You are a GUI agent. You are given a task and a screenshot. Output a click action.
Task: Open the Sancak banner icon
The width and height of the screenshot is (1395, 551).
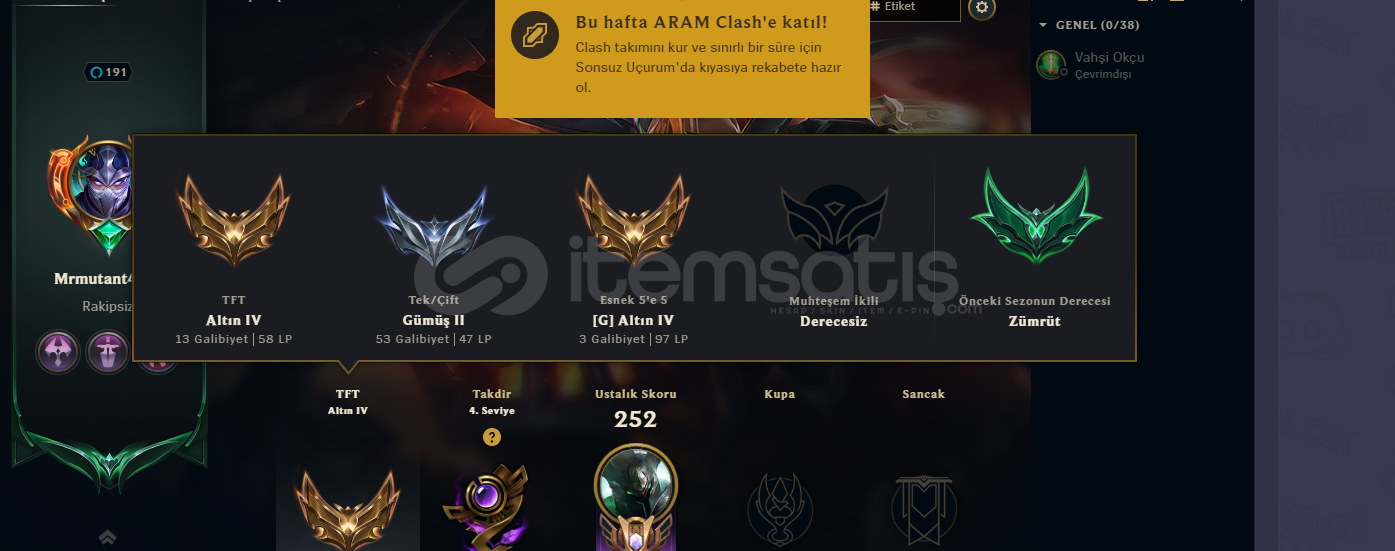point(923,509)
